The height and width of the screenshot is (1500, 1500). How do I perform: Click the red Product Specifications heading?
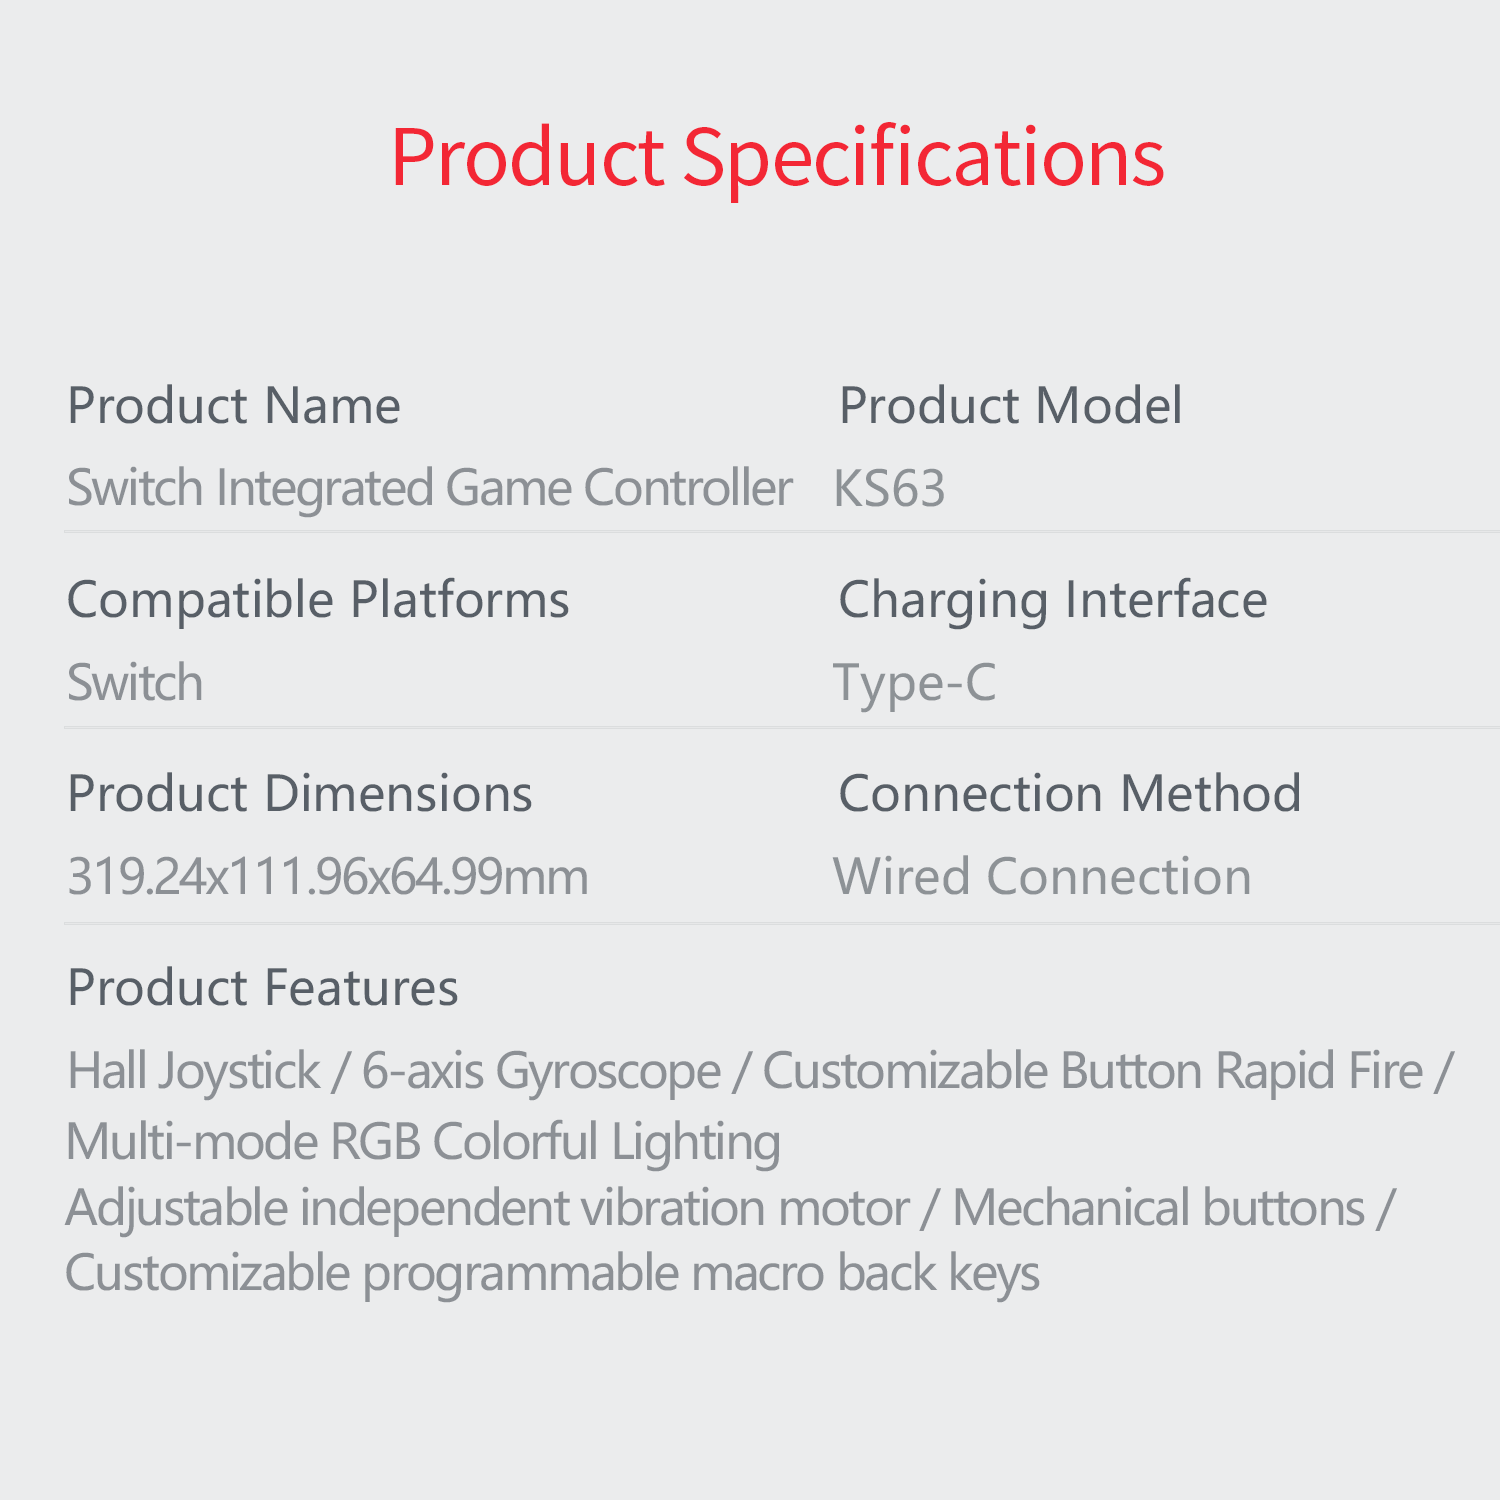777,158
